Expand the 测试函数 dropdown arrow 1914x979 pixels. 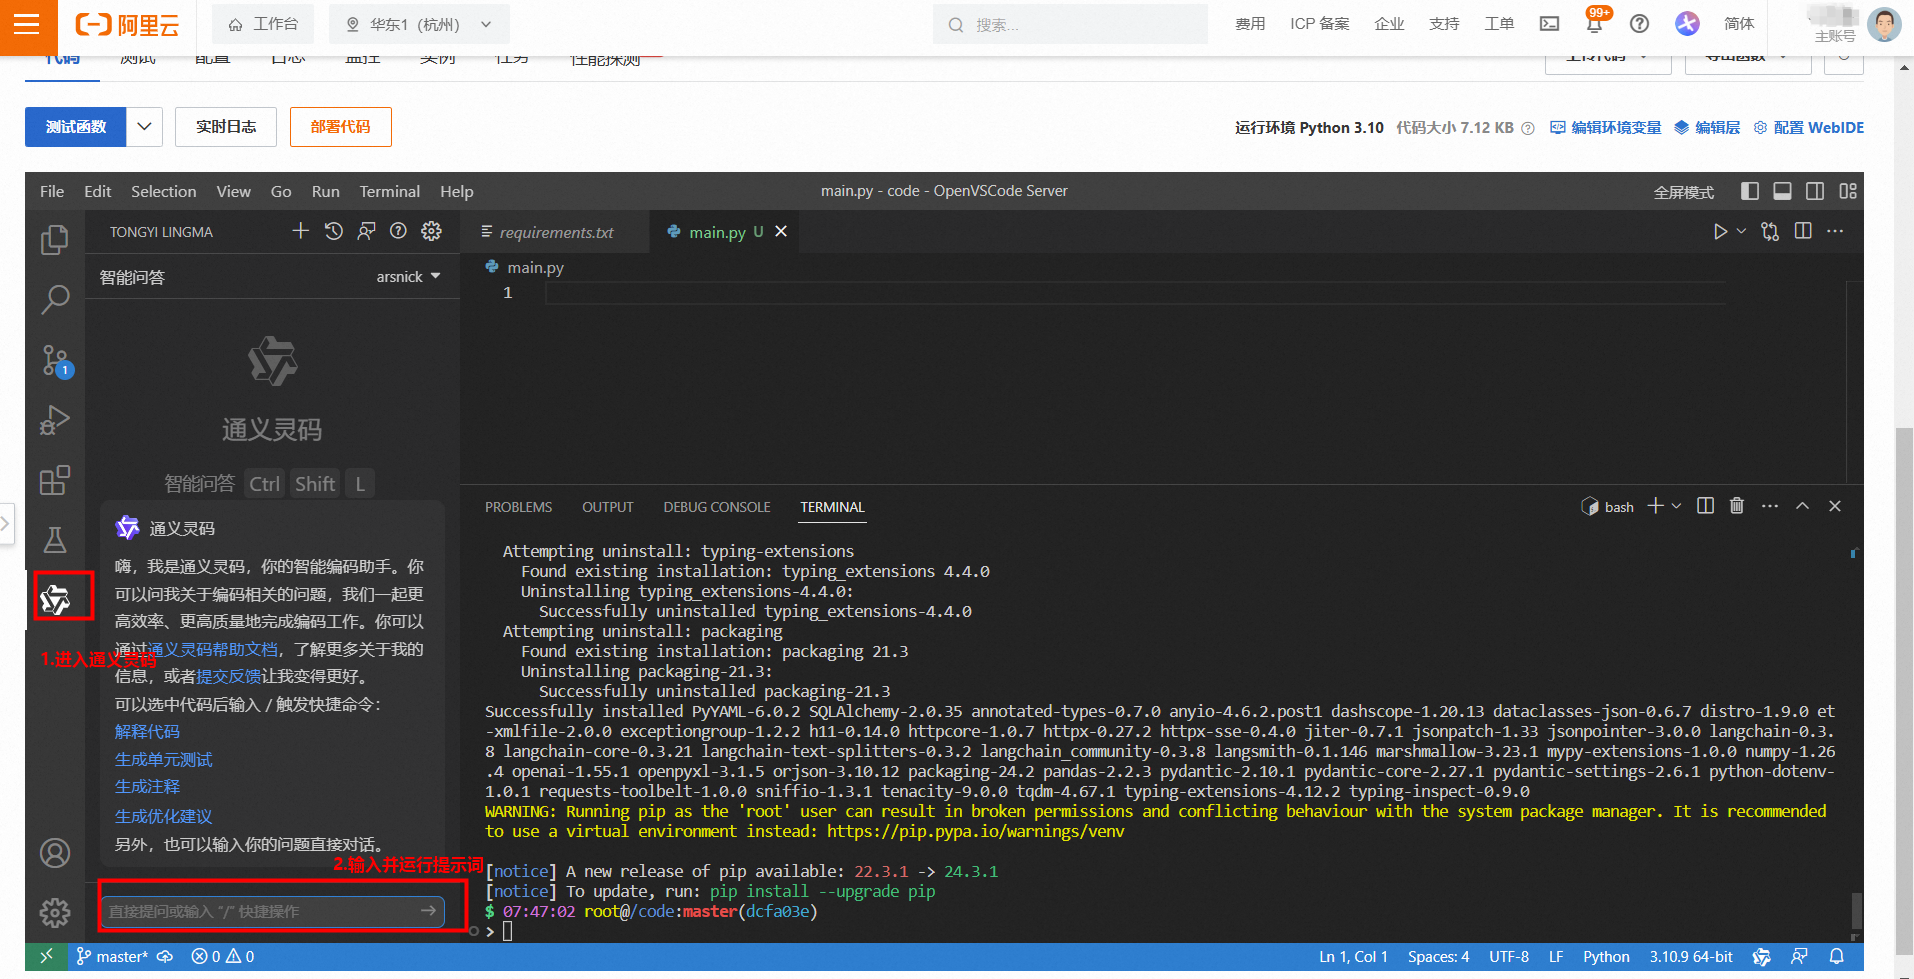tap(144, 127)
